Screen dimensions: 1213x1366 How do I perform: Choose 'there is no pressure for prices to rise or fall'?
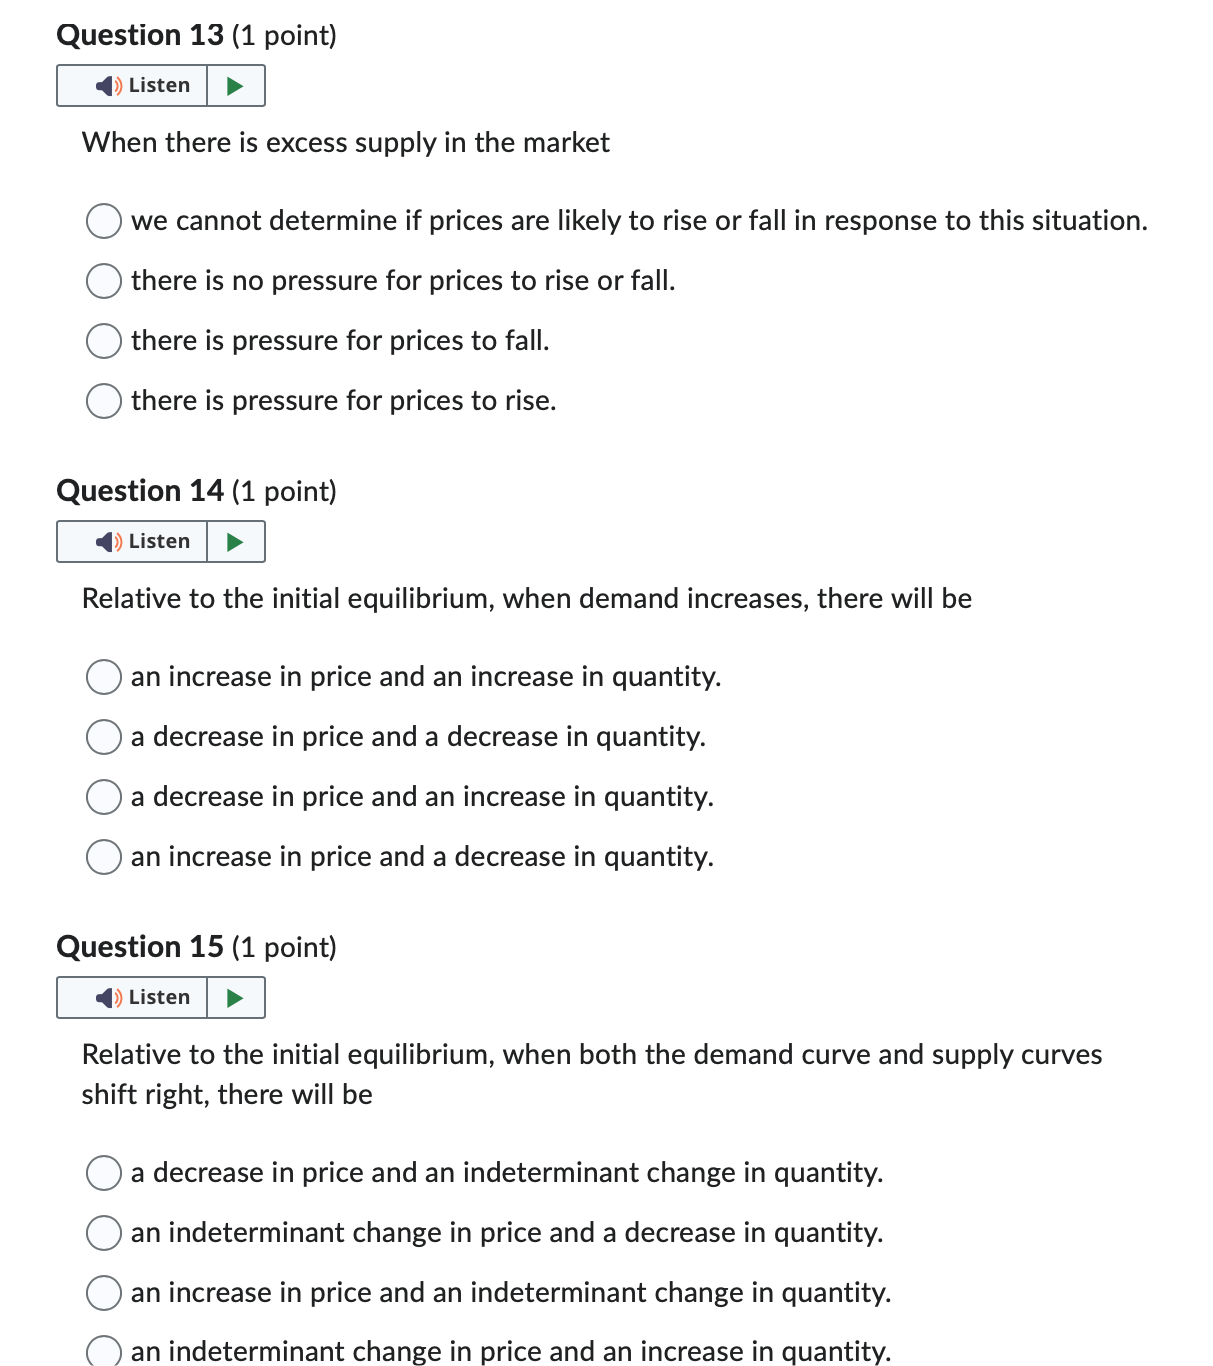pyautogui.click(x=103, y=281)
